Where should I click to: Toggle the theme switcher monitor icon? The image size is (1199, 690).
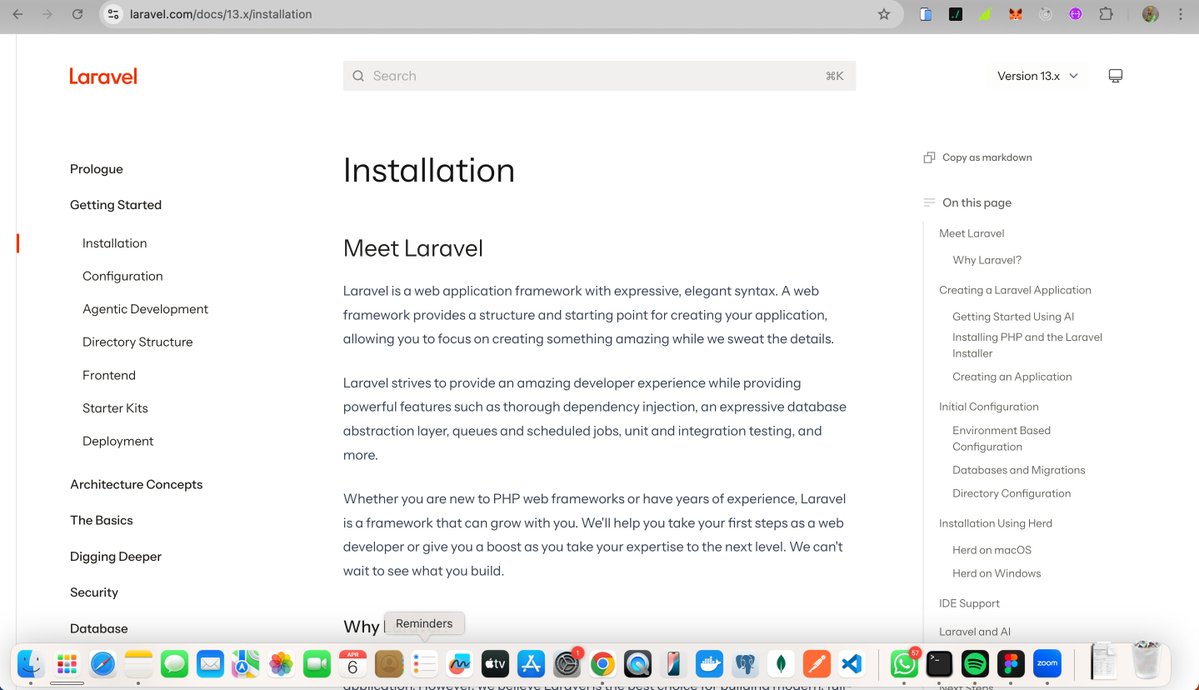tap(1116, 76)
